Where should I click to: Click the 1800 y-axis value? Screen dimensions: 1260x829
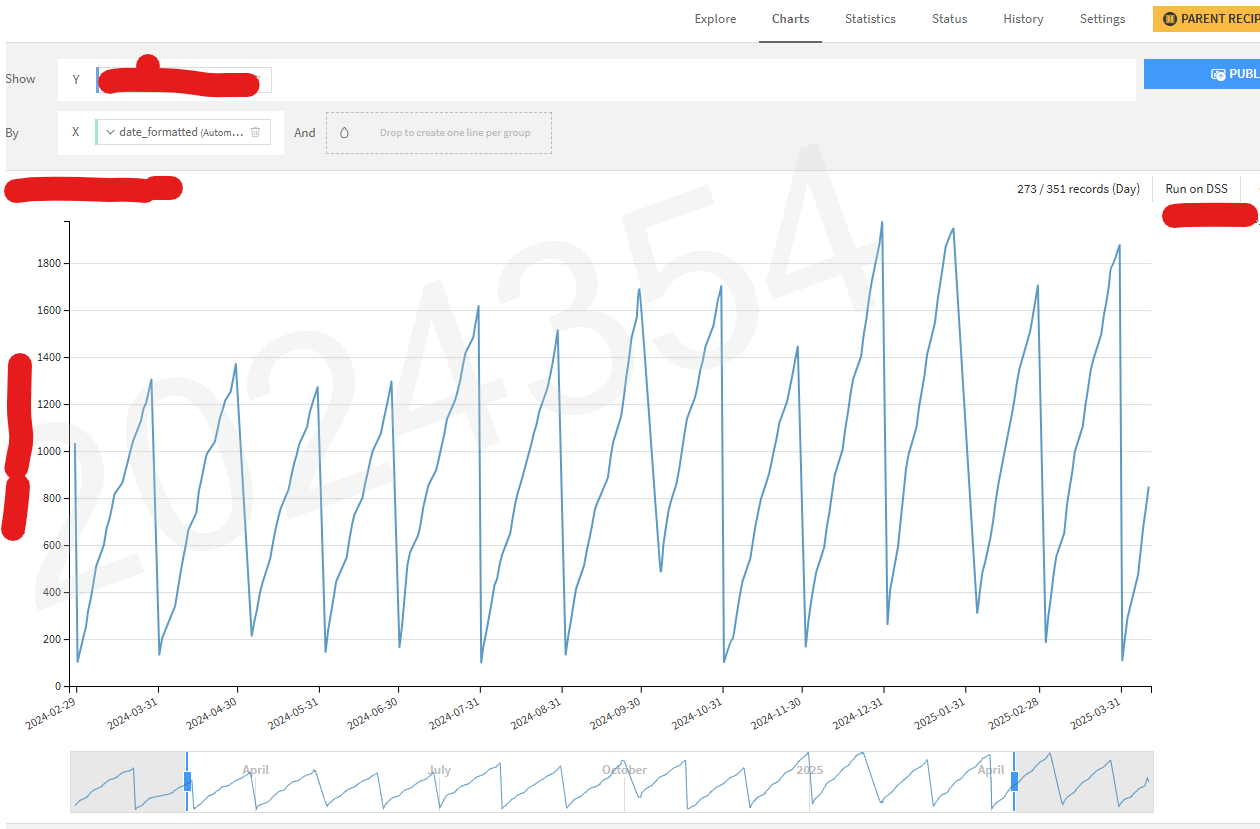[x=50, y=264]
